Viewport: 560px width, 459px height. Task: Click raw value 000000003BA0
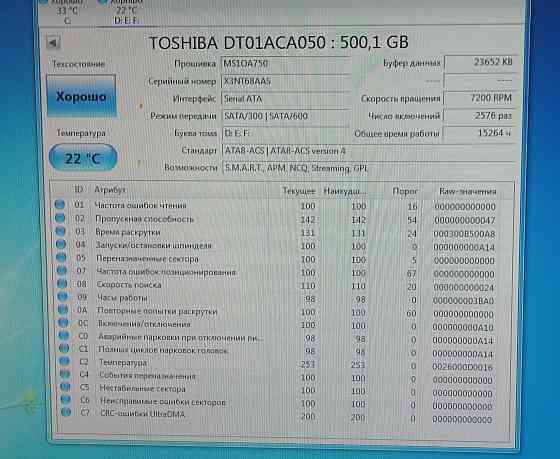tap(463, 301)
